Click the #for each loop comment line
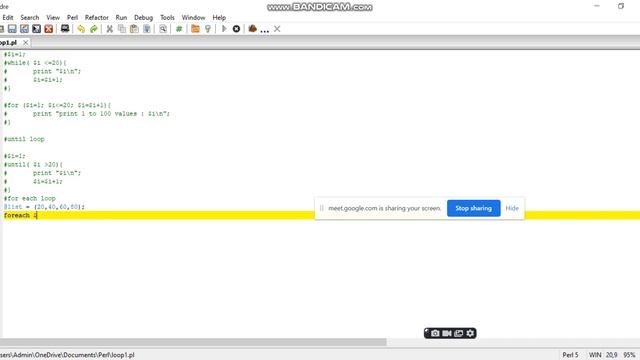This screenshot has width=640, height=360. tap(29, 198)
